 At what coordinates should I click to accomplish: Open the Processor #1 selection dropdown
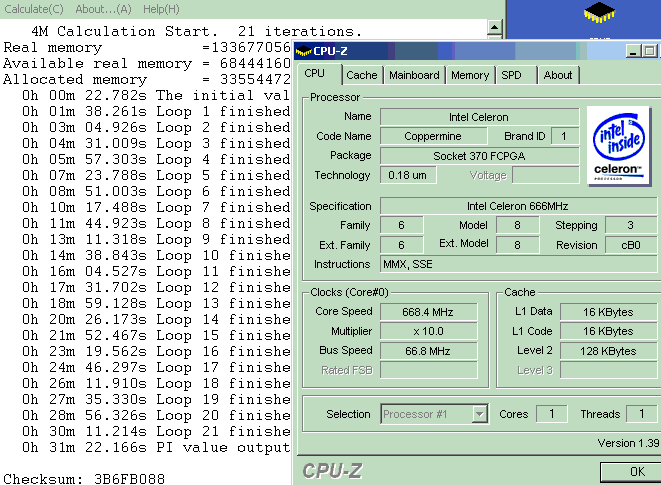(x=434, y=414)
